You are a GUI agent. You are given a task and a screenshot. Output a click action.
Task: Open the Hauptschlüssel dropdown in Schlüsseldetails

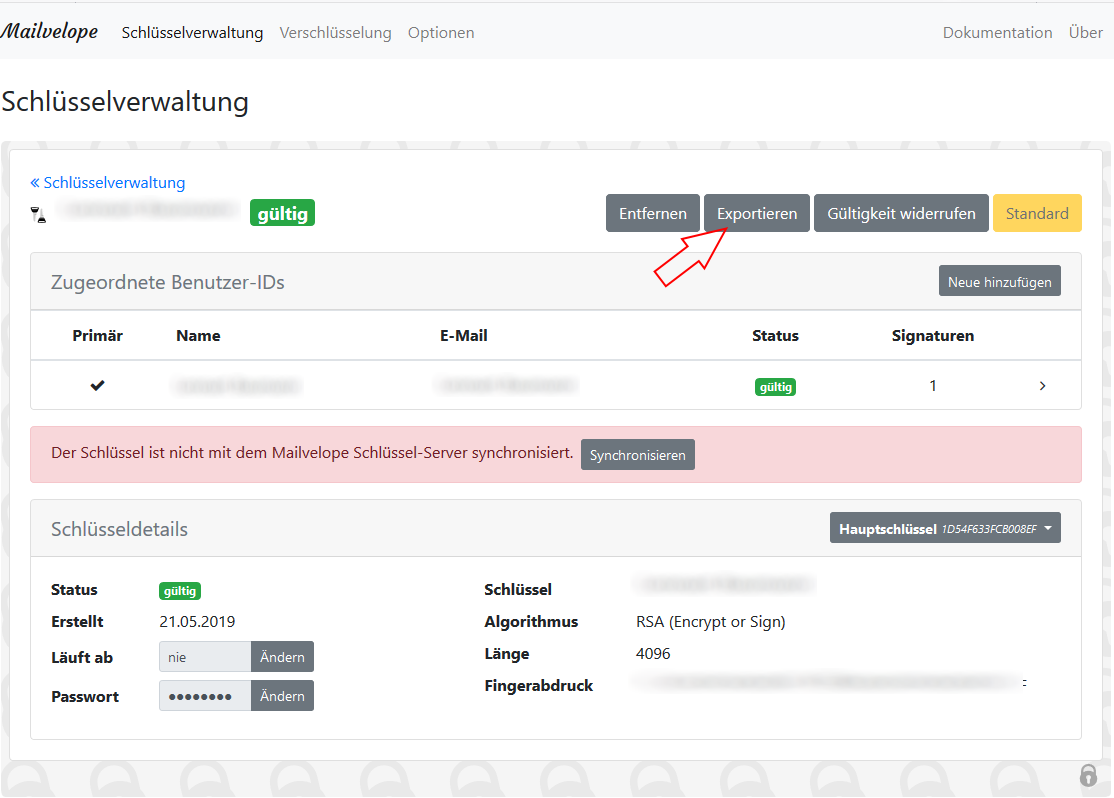click(x=944, y=527)
